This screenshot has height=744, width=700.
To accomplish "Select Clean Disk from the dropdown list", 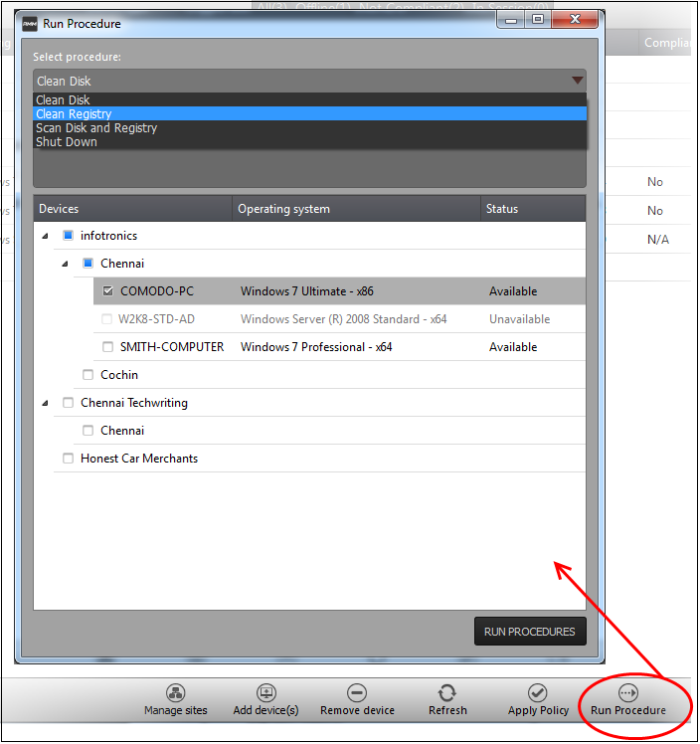I will pos(310,100).
